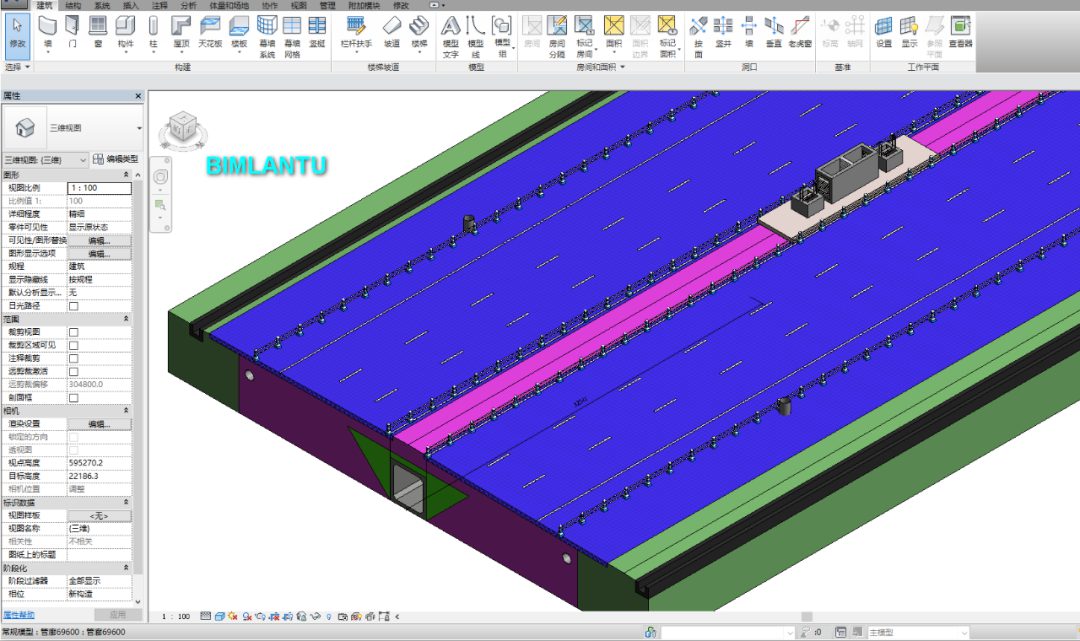Click the 楼板 (Floor) tool
Image resolution: width=1080 pixels, height=641 pixels.
(239, 32)
